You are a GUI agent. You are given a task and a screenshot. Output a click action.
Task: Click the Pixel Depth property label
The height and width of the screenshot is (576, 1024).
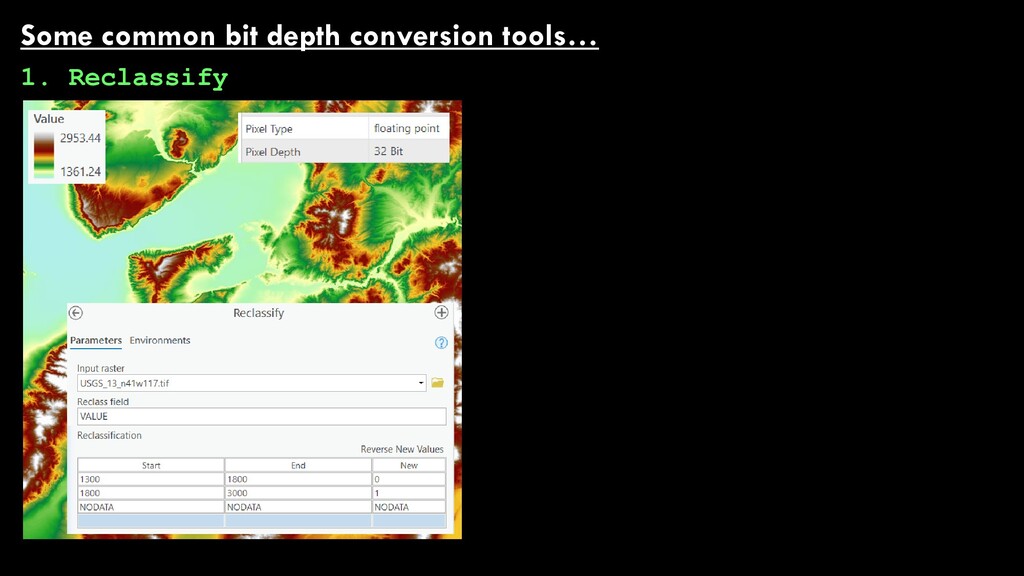click(x=273, y=152)
